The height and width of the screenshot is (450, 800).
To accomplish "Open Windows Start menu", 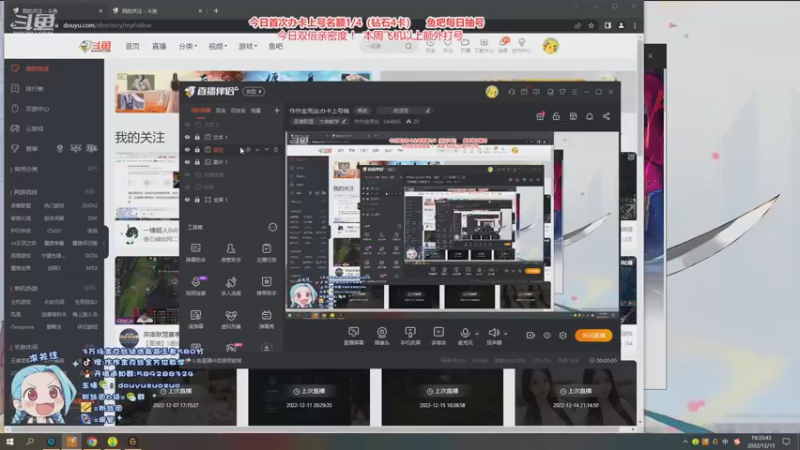I will click(10, 441).
